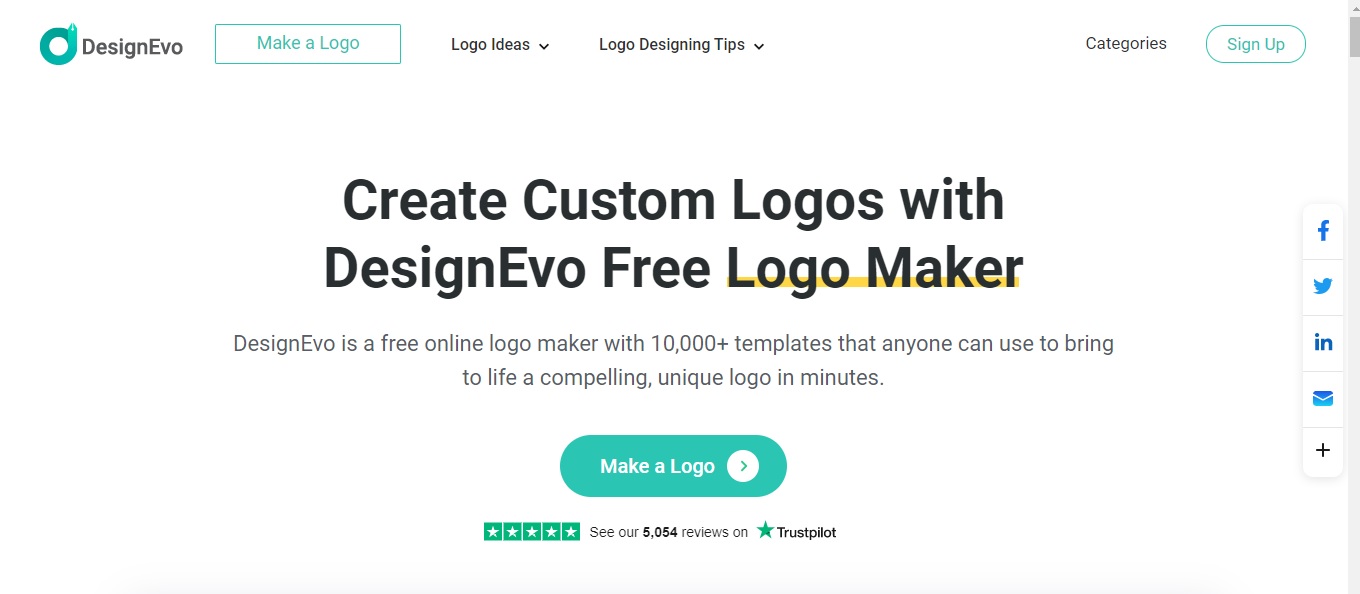Share page on LinkedIn icon

[1323, 342]
